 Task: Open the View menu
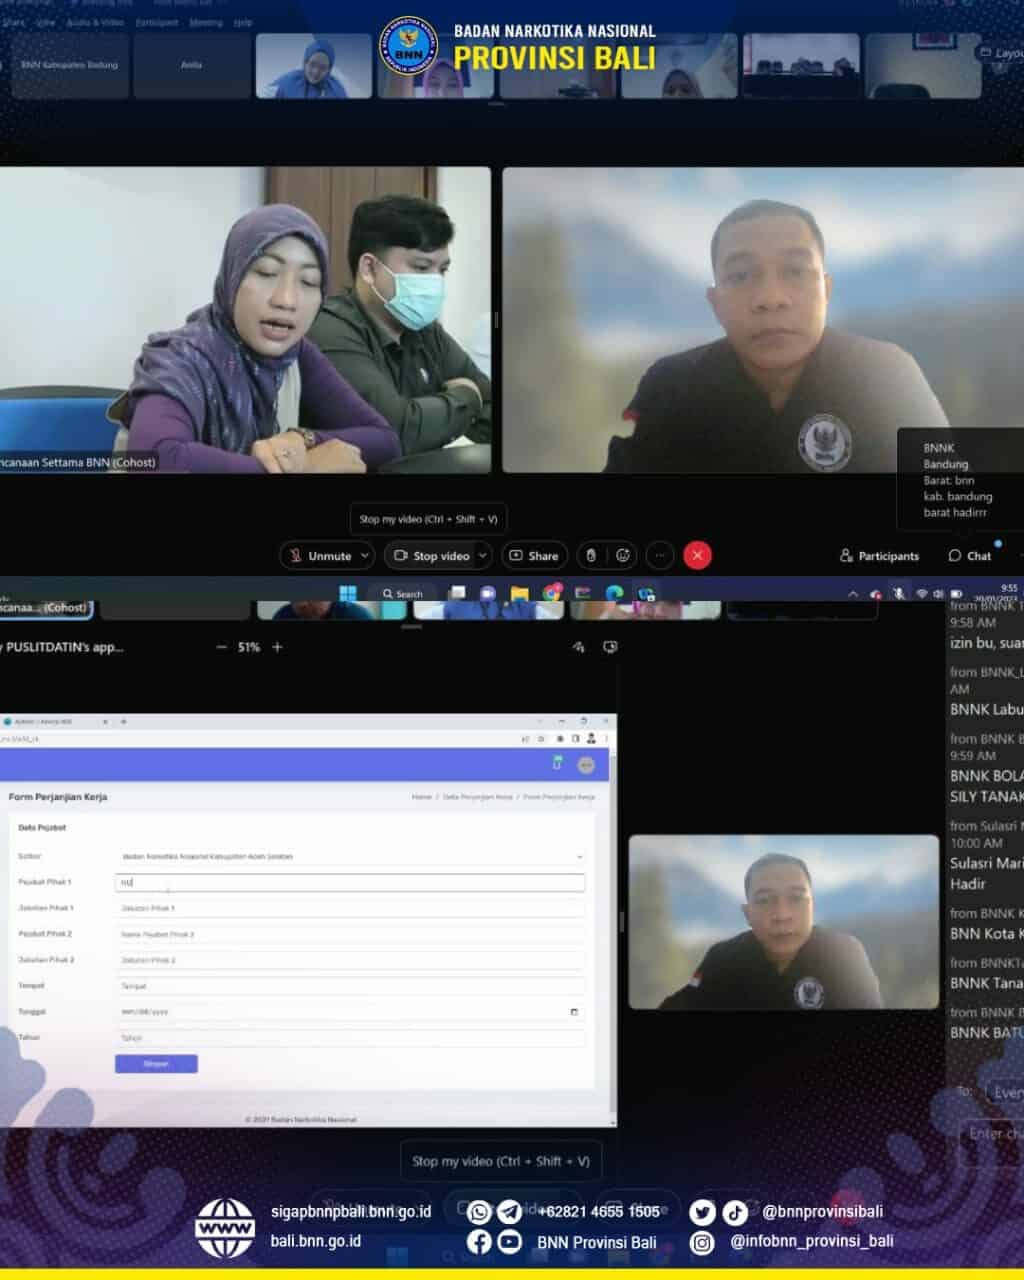[x=46, y=22]
